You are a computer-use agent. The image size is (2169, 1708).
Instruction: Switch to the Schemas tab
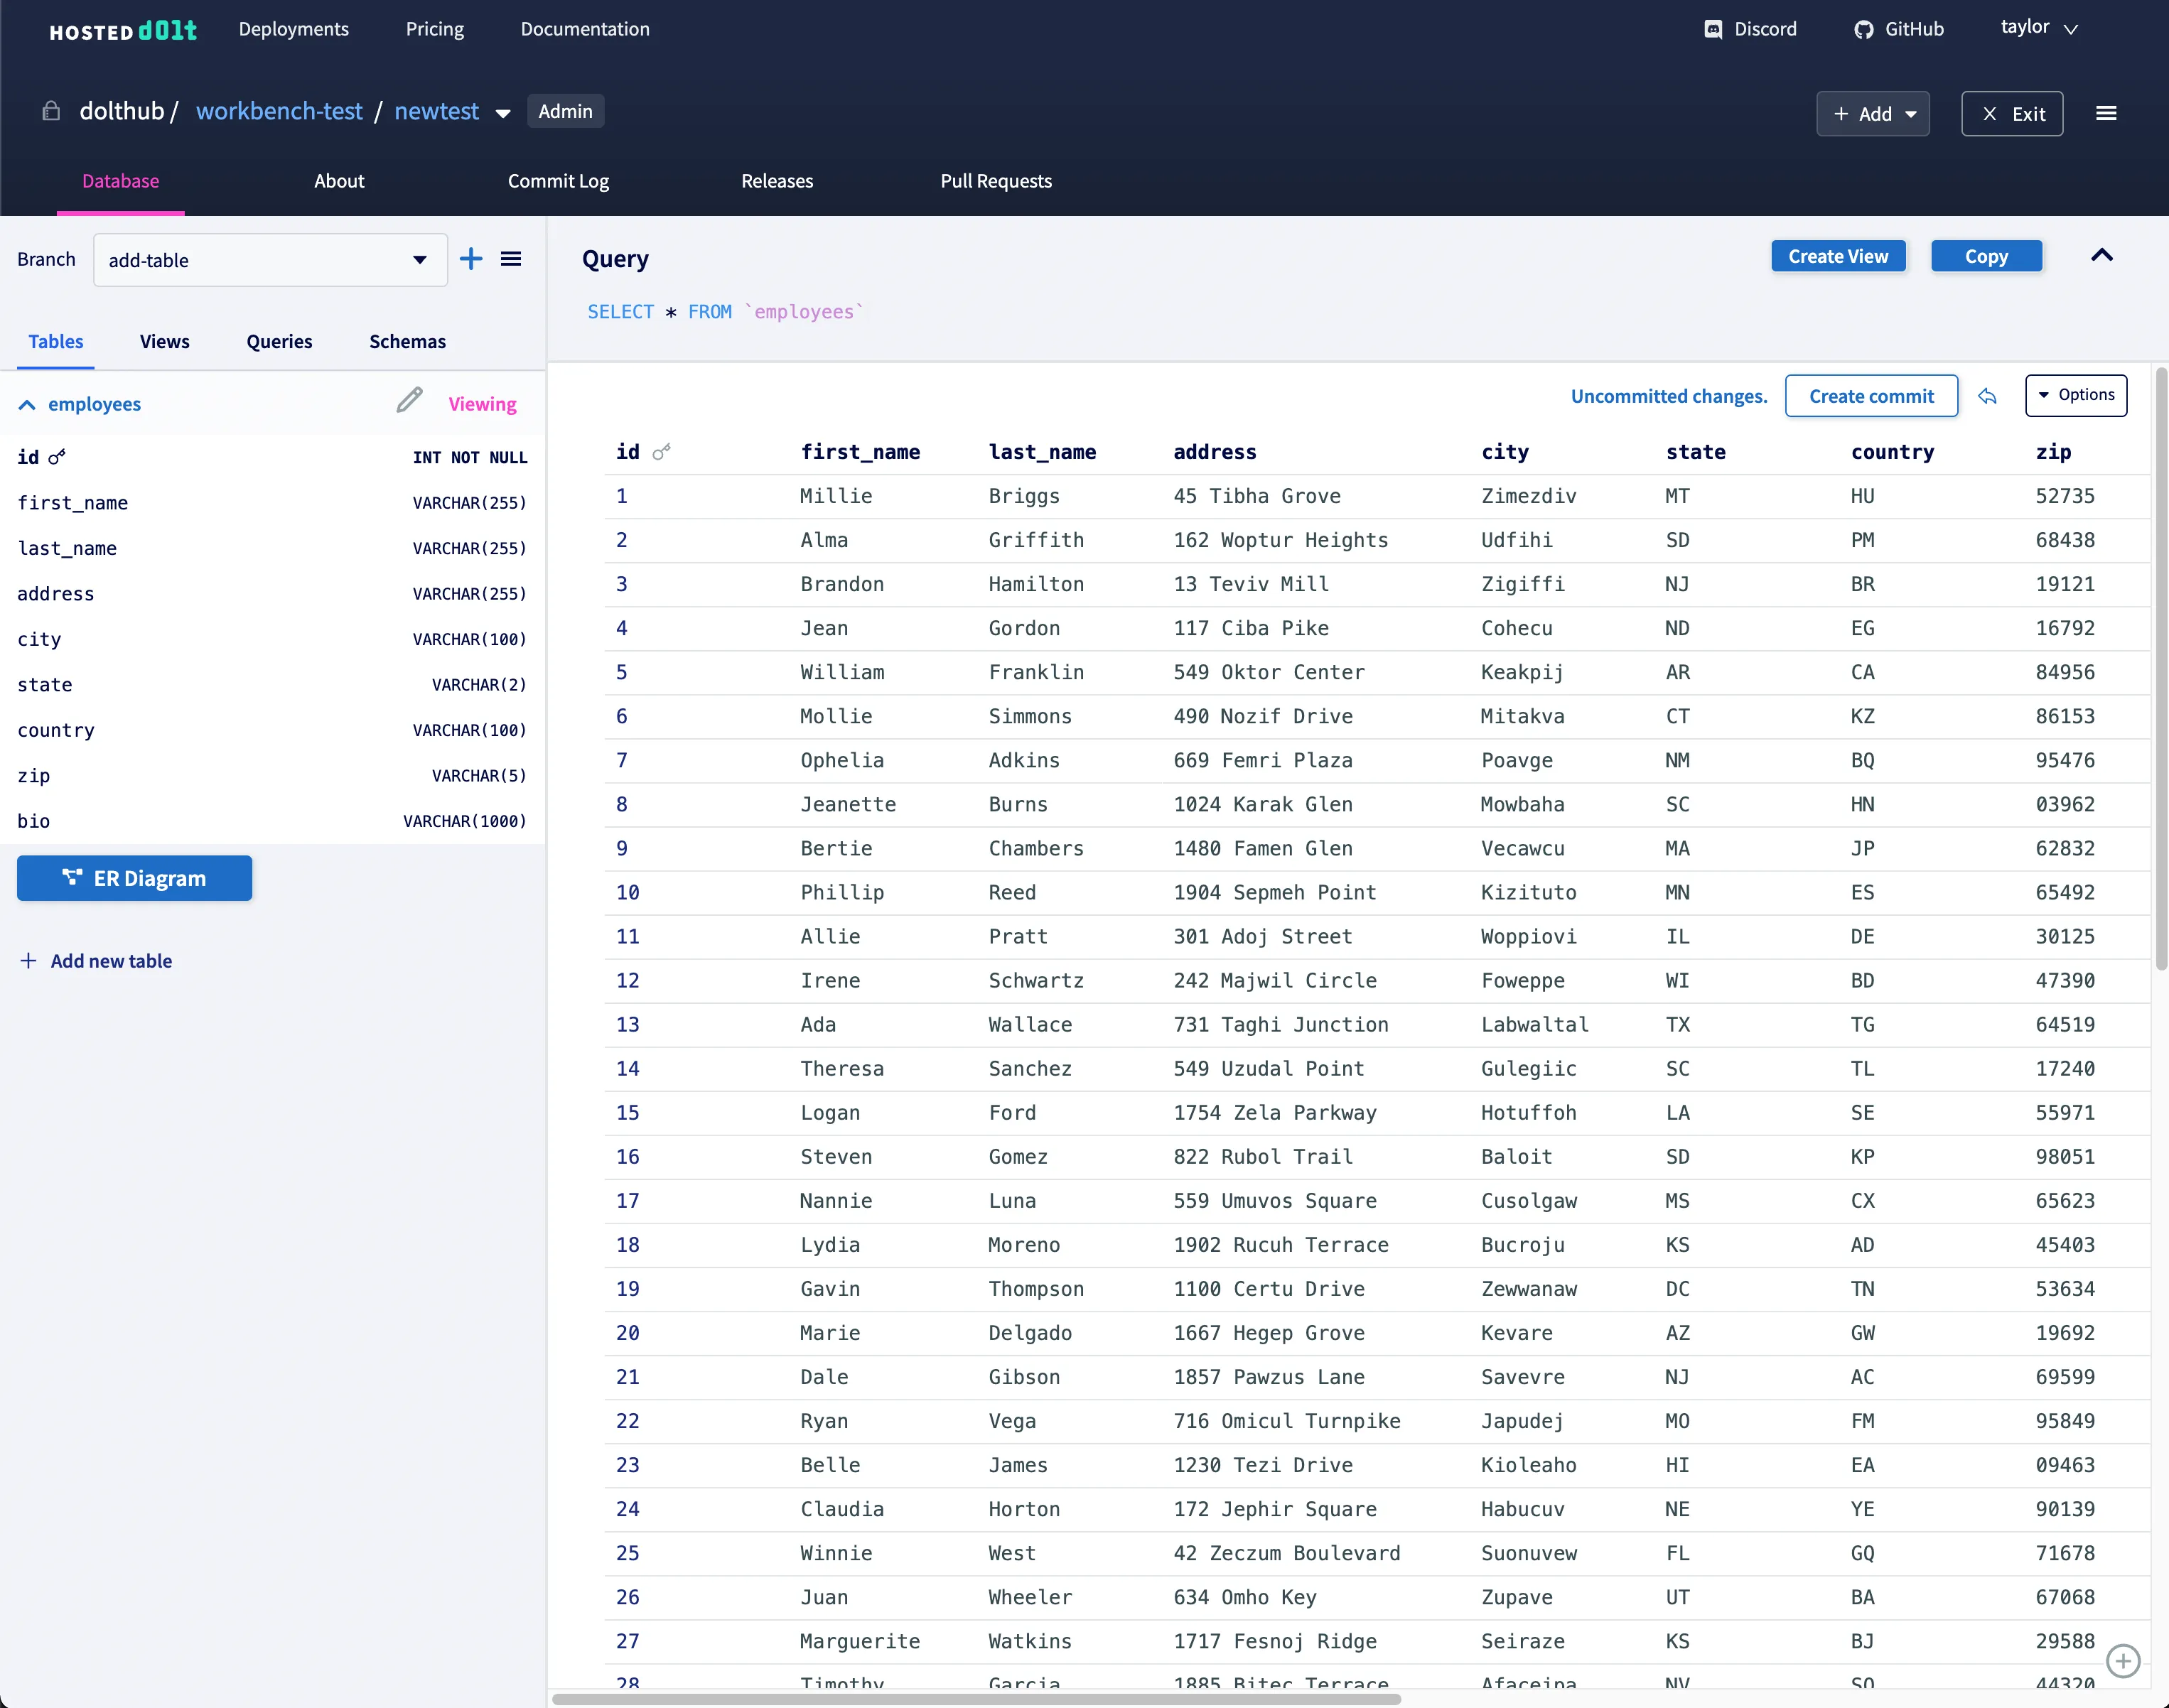tap(407, 342)
